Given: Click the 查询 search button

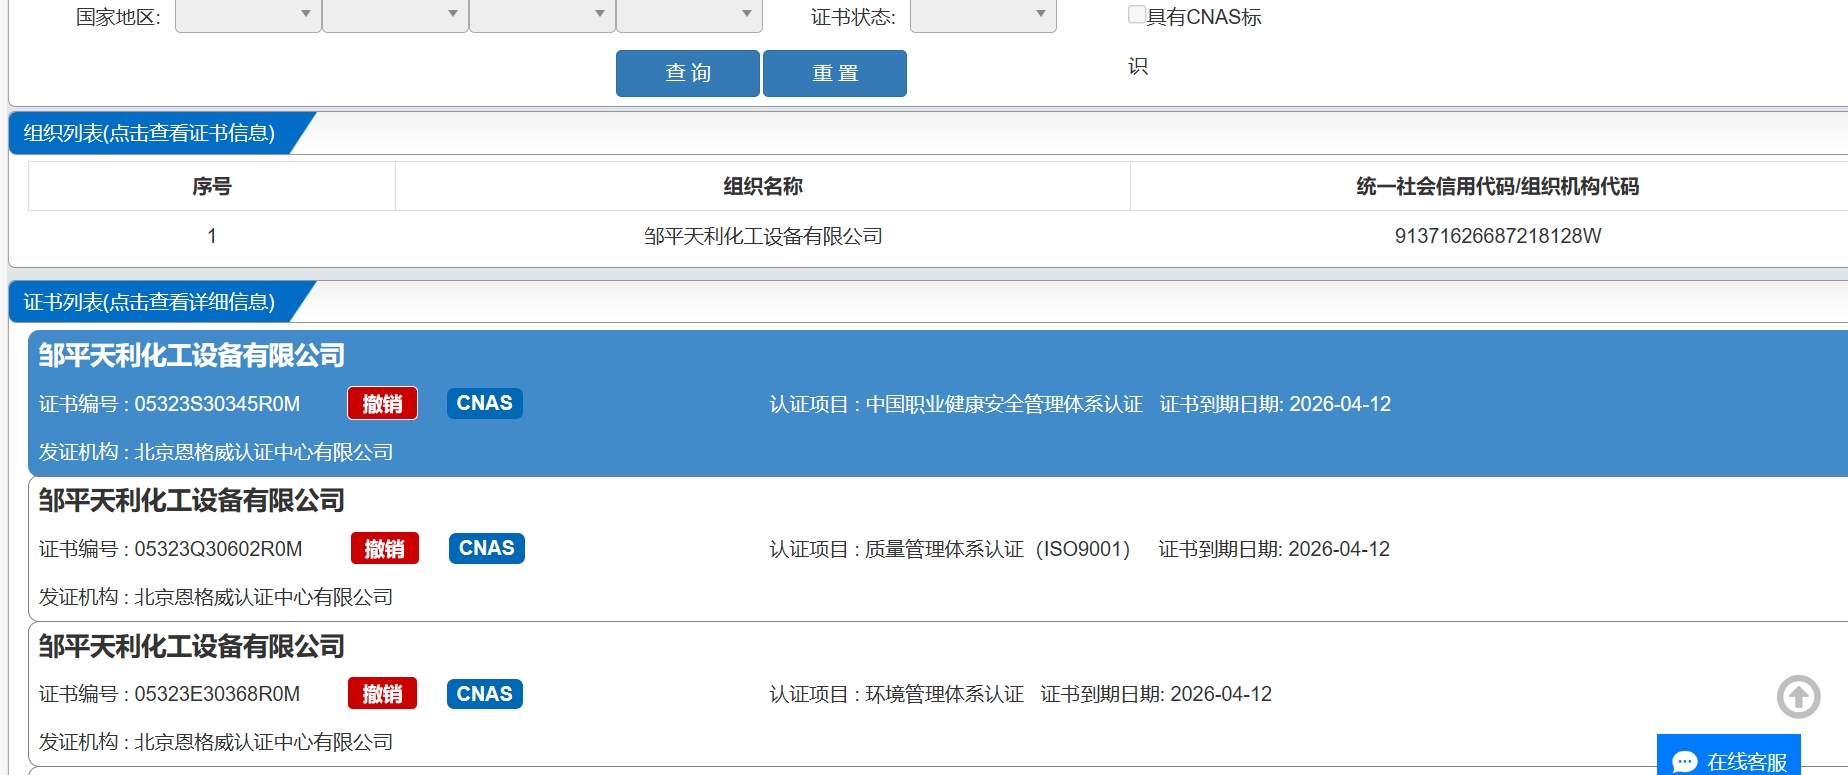Looking at the screenshot, I should tap(687, 73).
